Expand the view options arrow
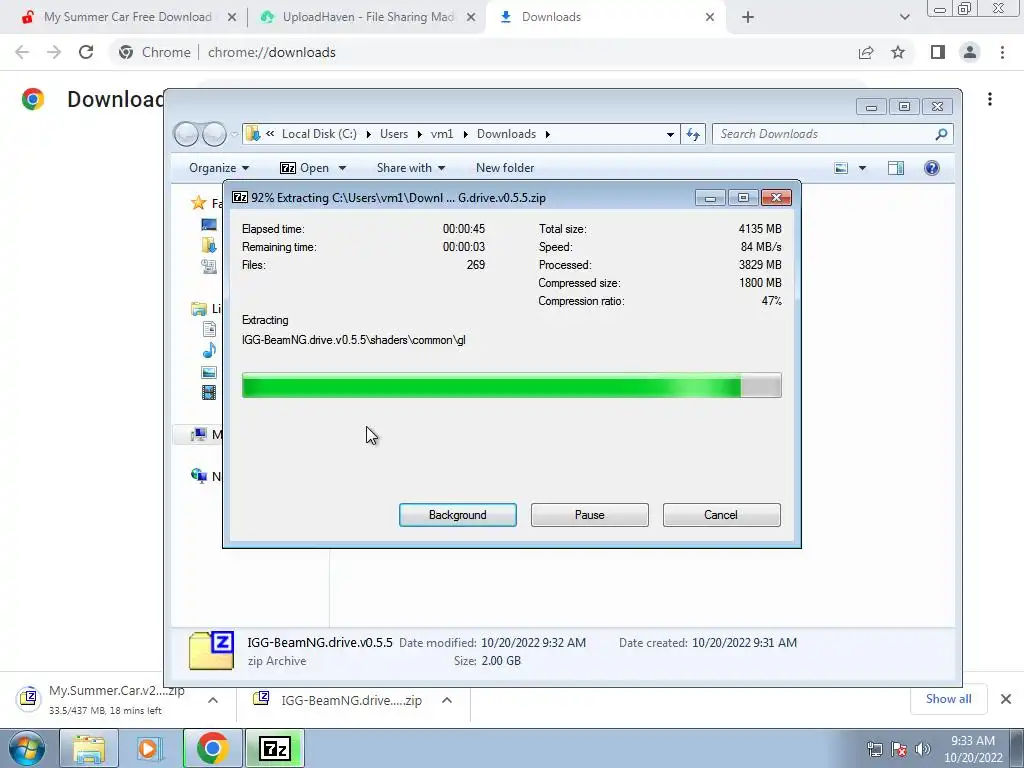1024x768 pixels. click(862, 168)
